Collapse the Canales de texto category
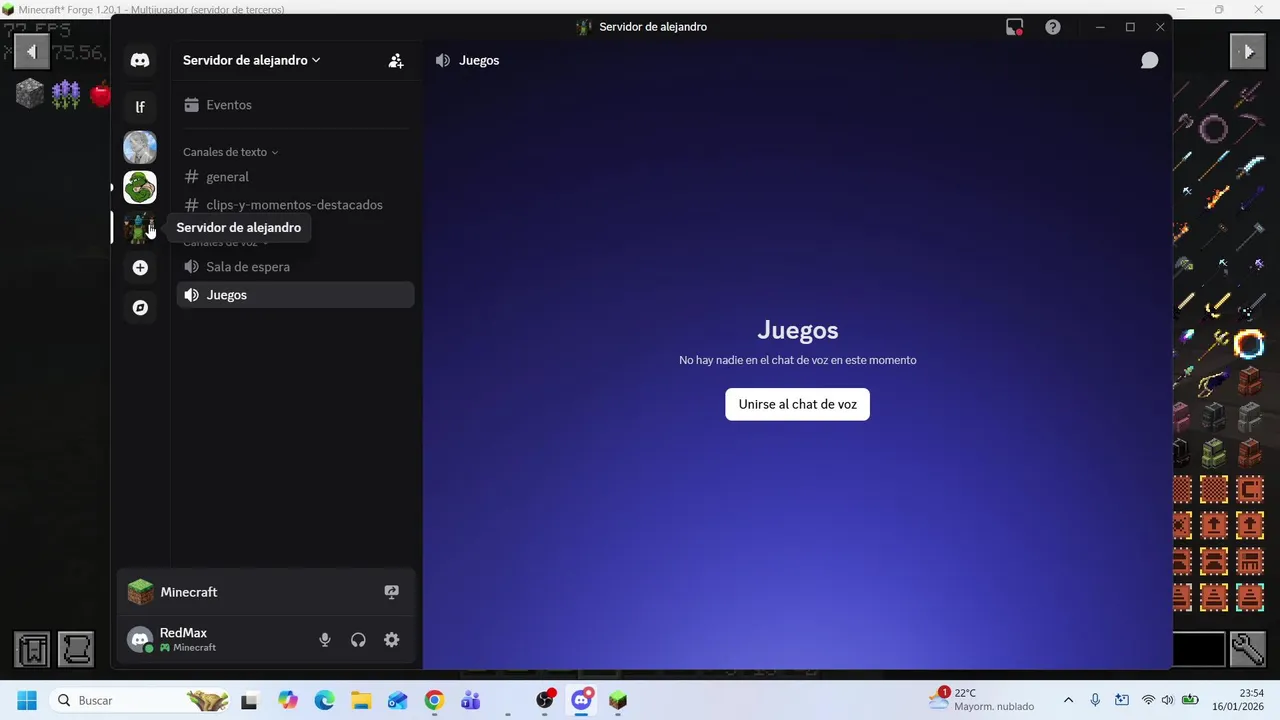Viewport: 1280px width, 720px height. click(x=230, y=152)
